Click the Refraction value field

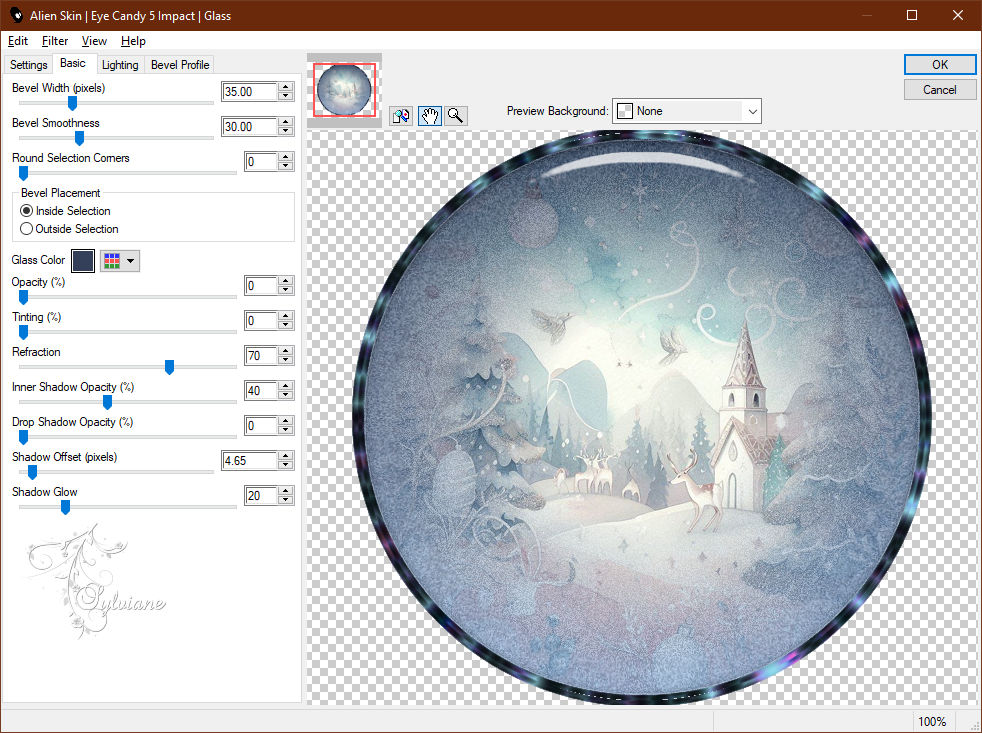pyautogui.click(x=261, y=356)
